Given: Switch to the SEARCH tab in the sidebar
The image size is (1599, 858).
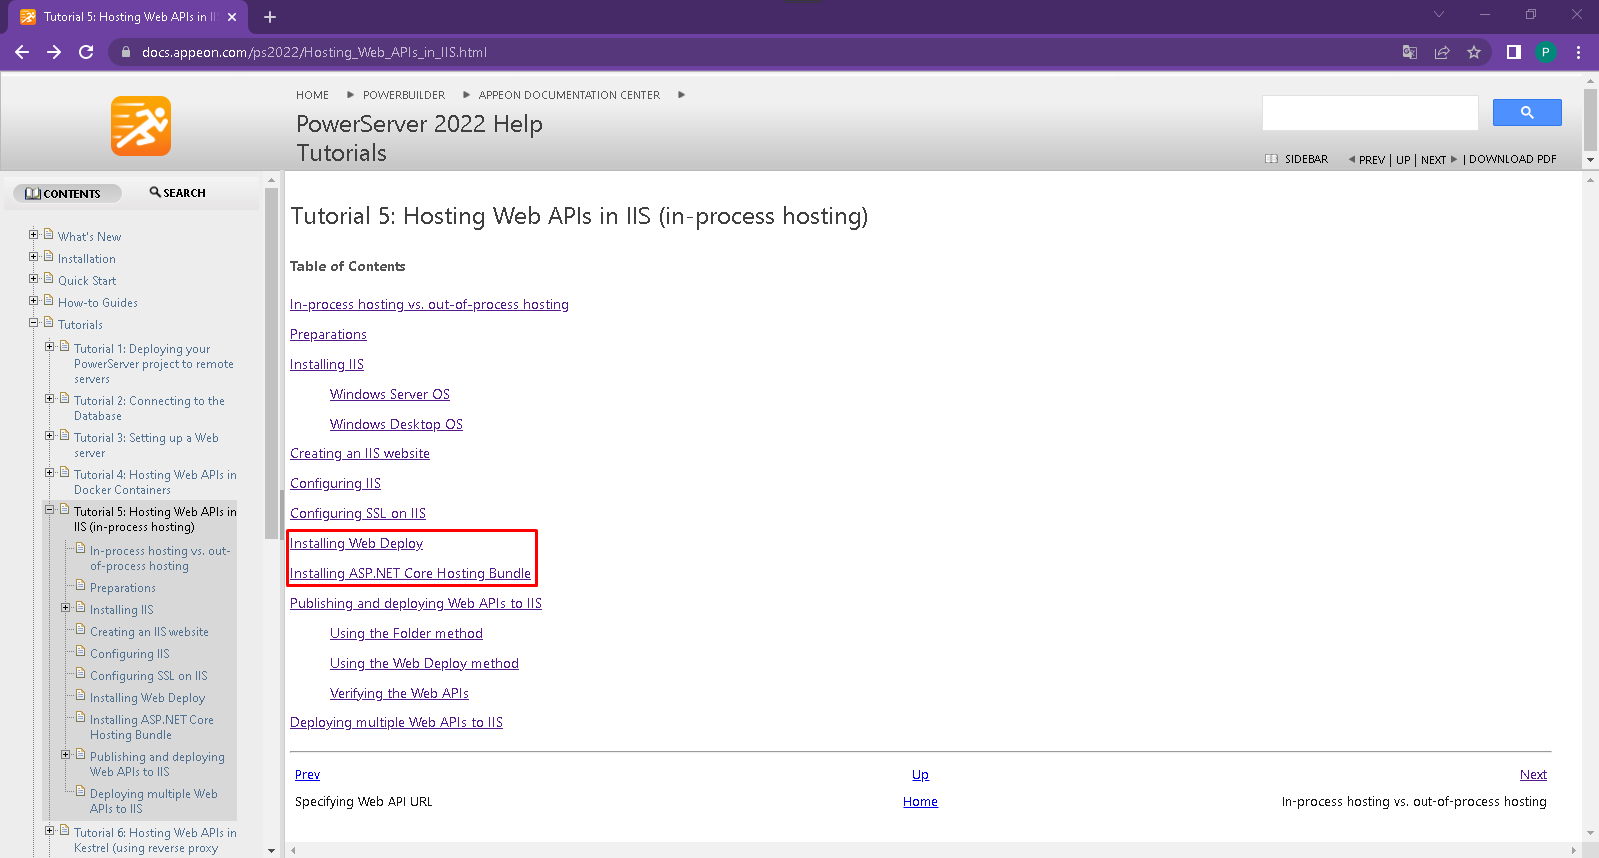Looking at the screenshot, I should 178,193.
